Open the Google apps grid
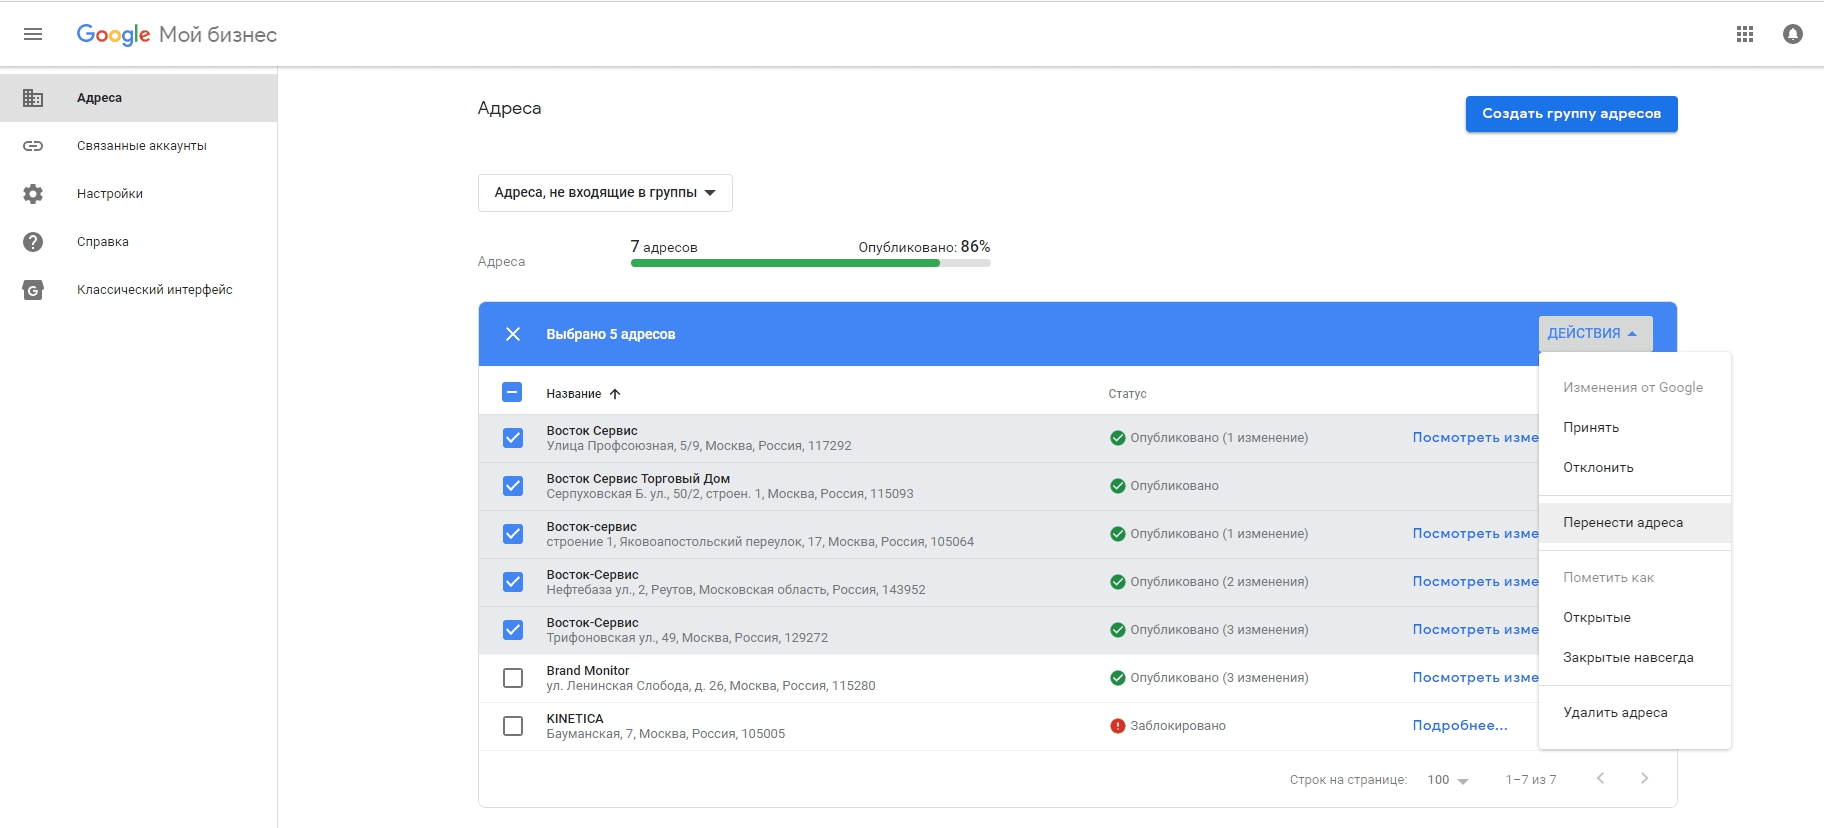The image size is (1824, 828). [1745, 34]
